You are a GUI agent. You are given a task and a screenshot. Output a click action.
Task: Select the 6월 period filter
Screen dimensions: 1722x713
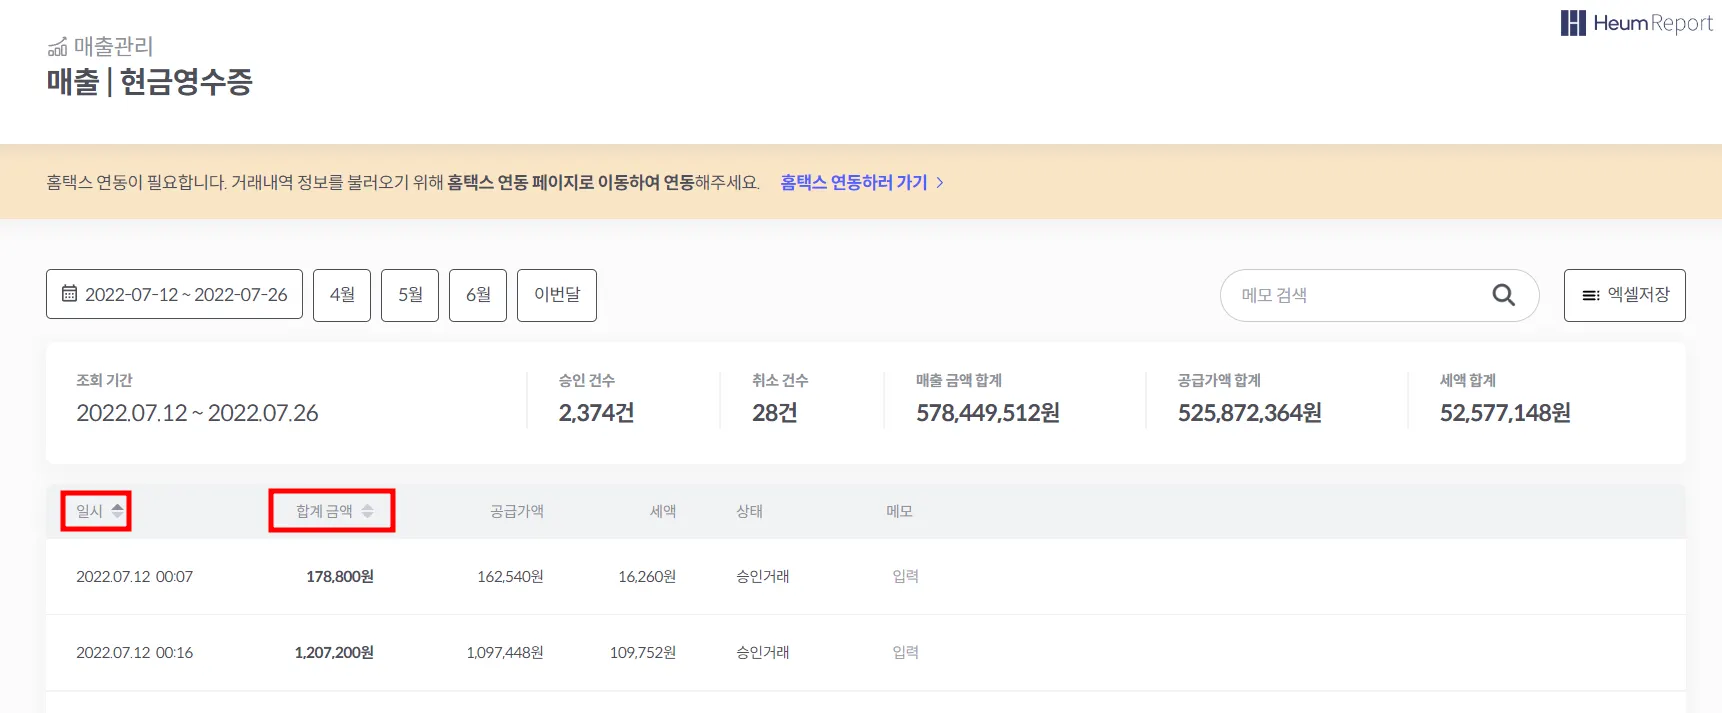click(478, 295)
